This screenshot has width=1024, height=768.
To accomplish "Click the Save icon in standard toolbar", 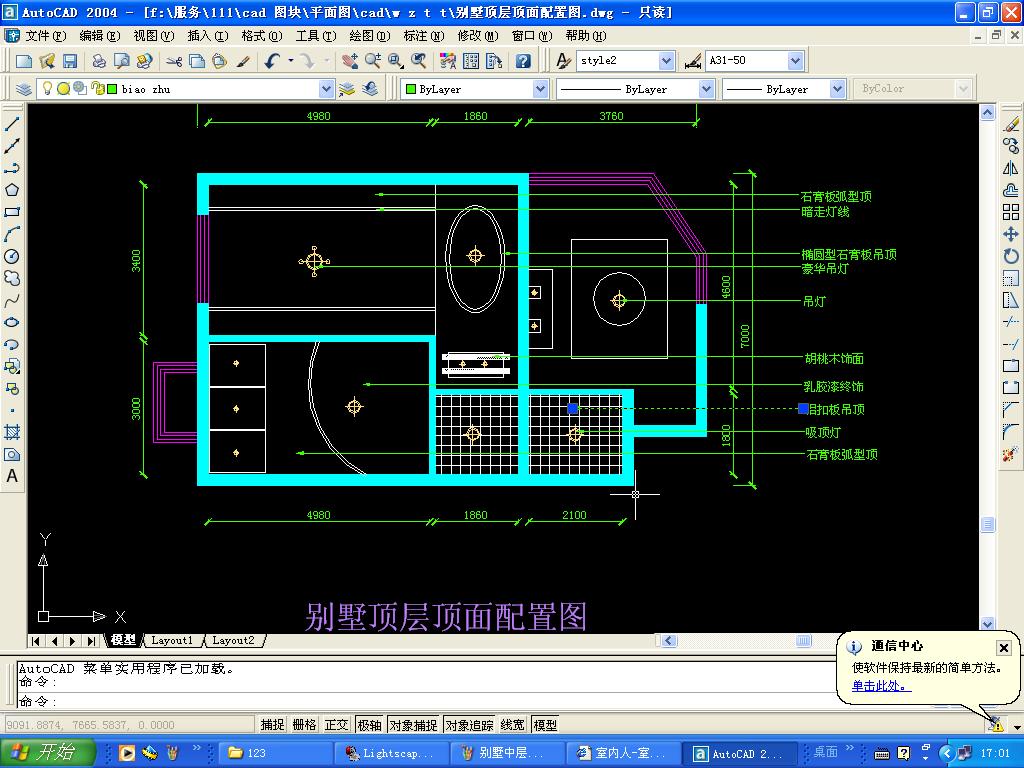I will 69,61.
